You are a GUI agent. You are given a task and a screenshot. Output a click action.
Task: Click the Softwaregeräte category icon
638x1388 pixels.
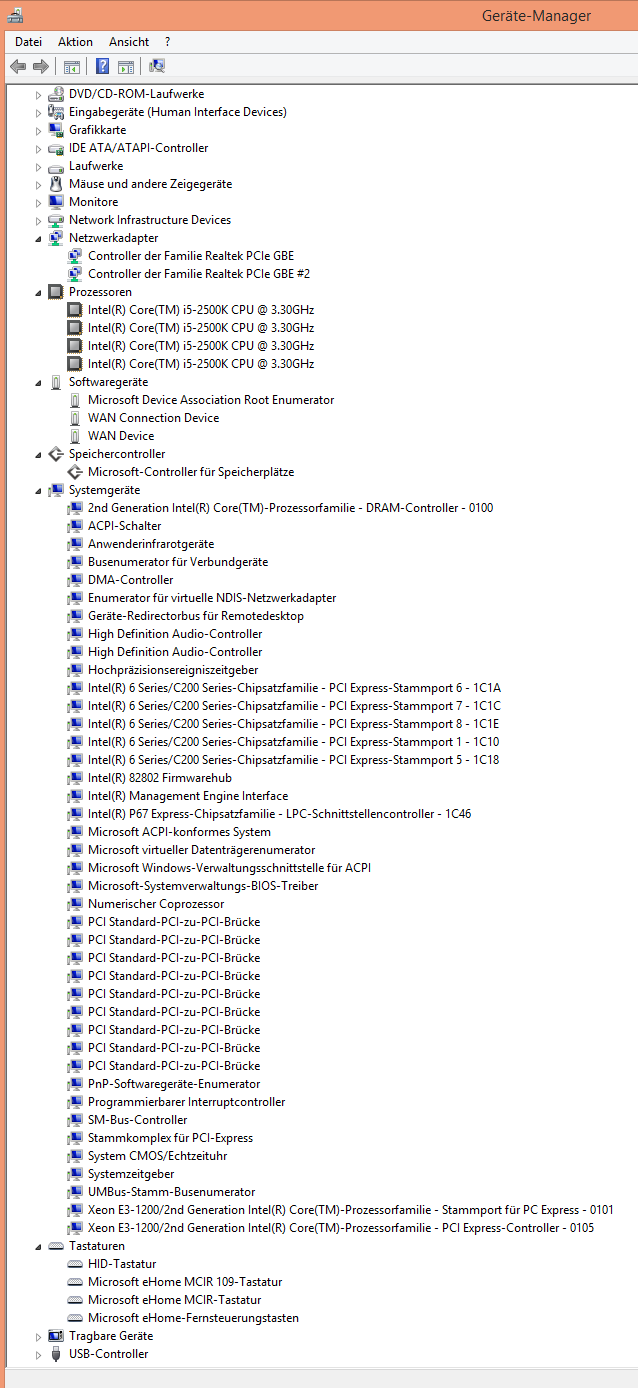click(x=56, y=382)
